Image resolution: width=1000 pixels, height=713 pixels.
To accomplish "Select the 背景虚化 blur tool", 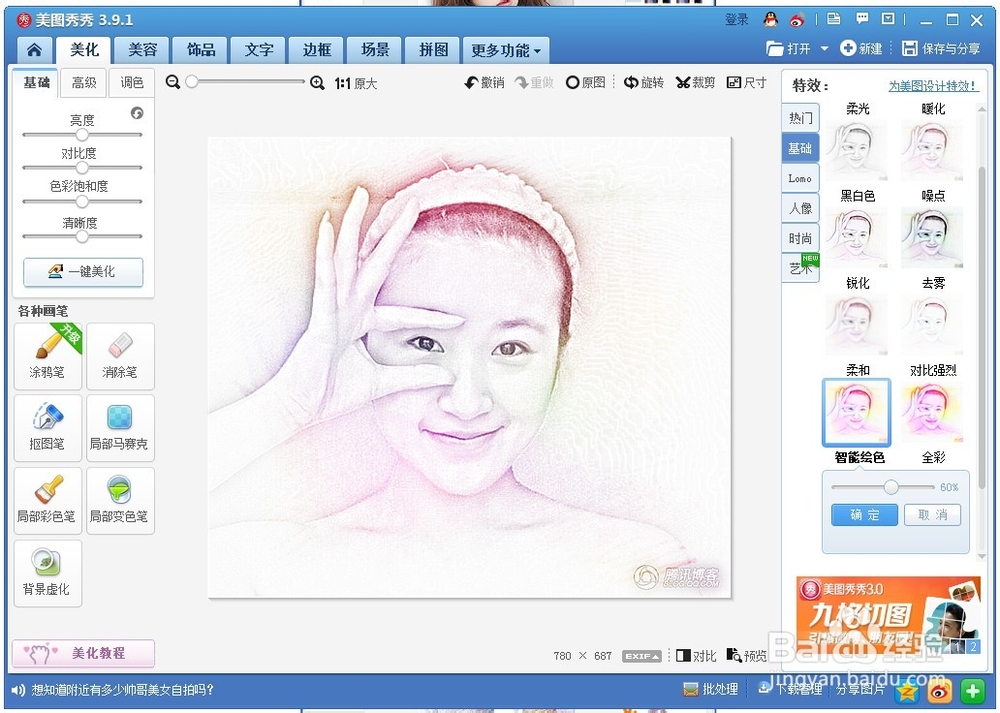I will (x=48, y=573).
